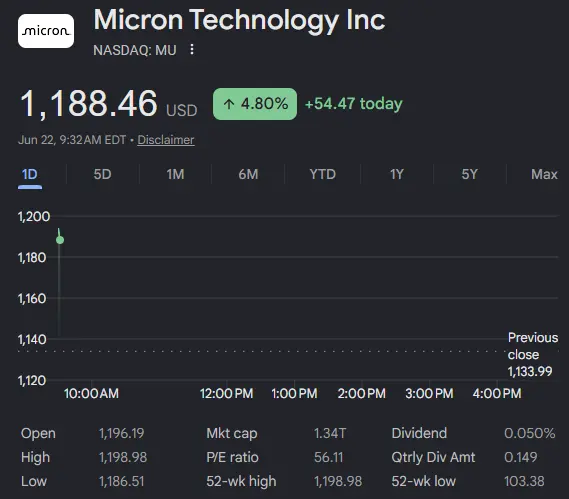
Task: Show the Max chart range
Action: pyautogui.click(x=544, y=174)
